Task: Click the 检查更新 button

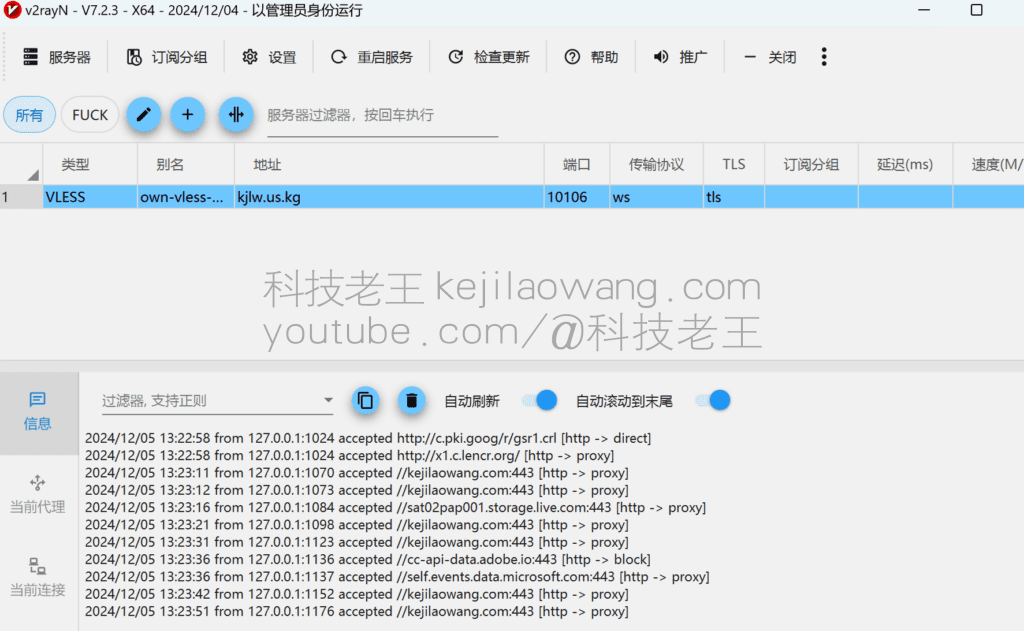Action: coord(489,57)
